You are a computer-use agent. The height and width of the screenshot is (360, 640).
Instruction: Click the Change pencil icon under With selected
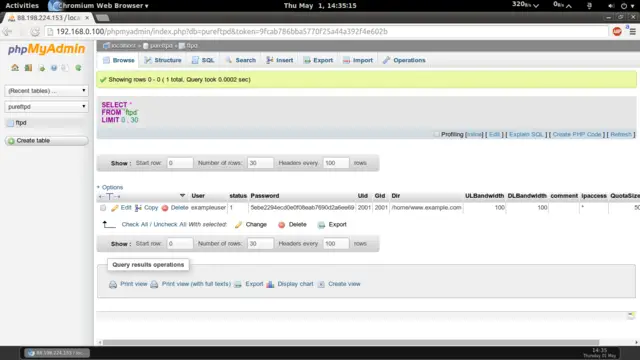(x=238, y=225)
